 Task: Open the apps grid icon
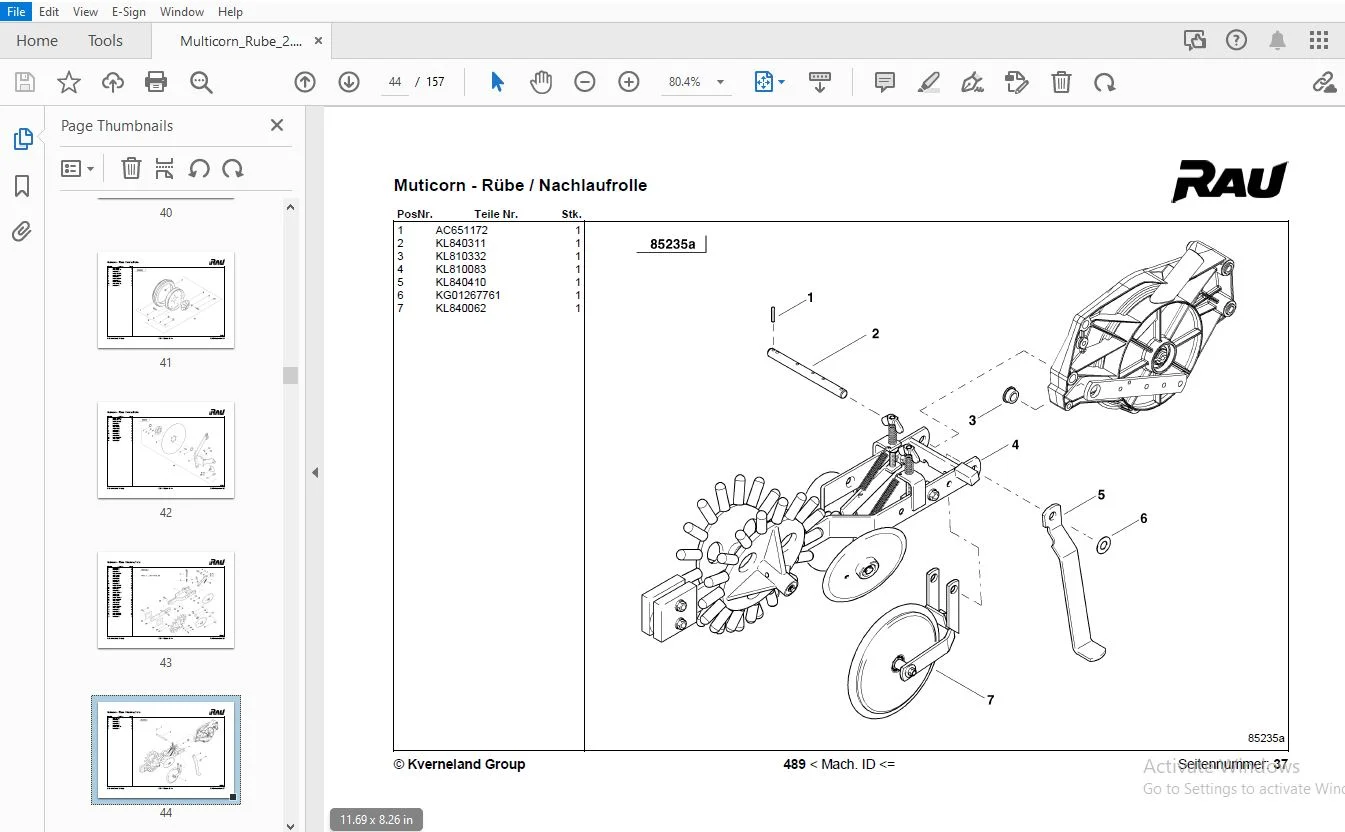(x=1319, y=40)
